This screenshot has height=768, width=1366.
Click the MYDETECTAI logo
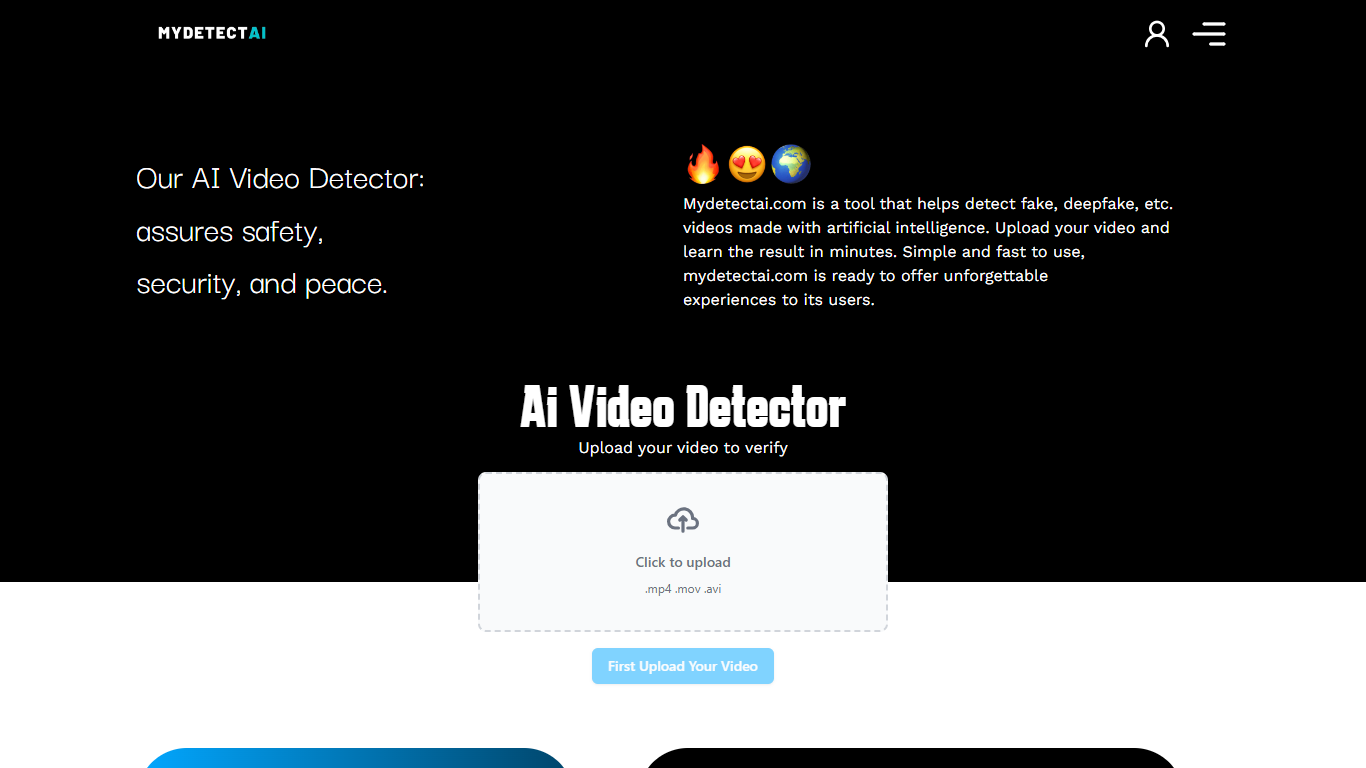(x=212, y=33)
